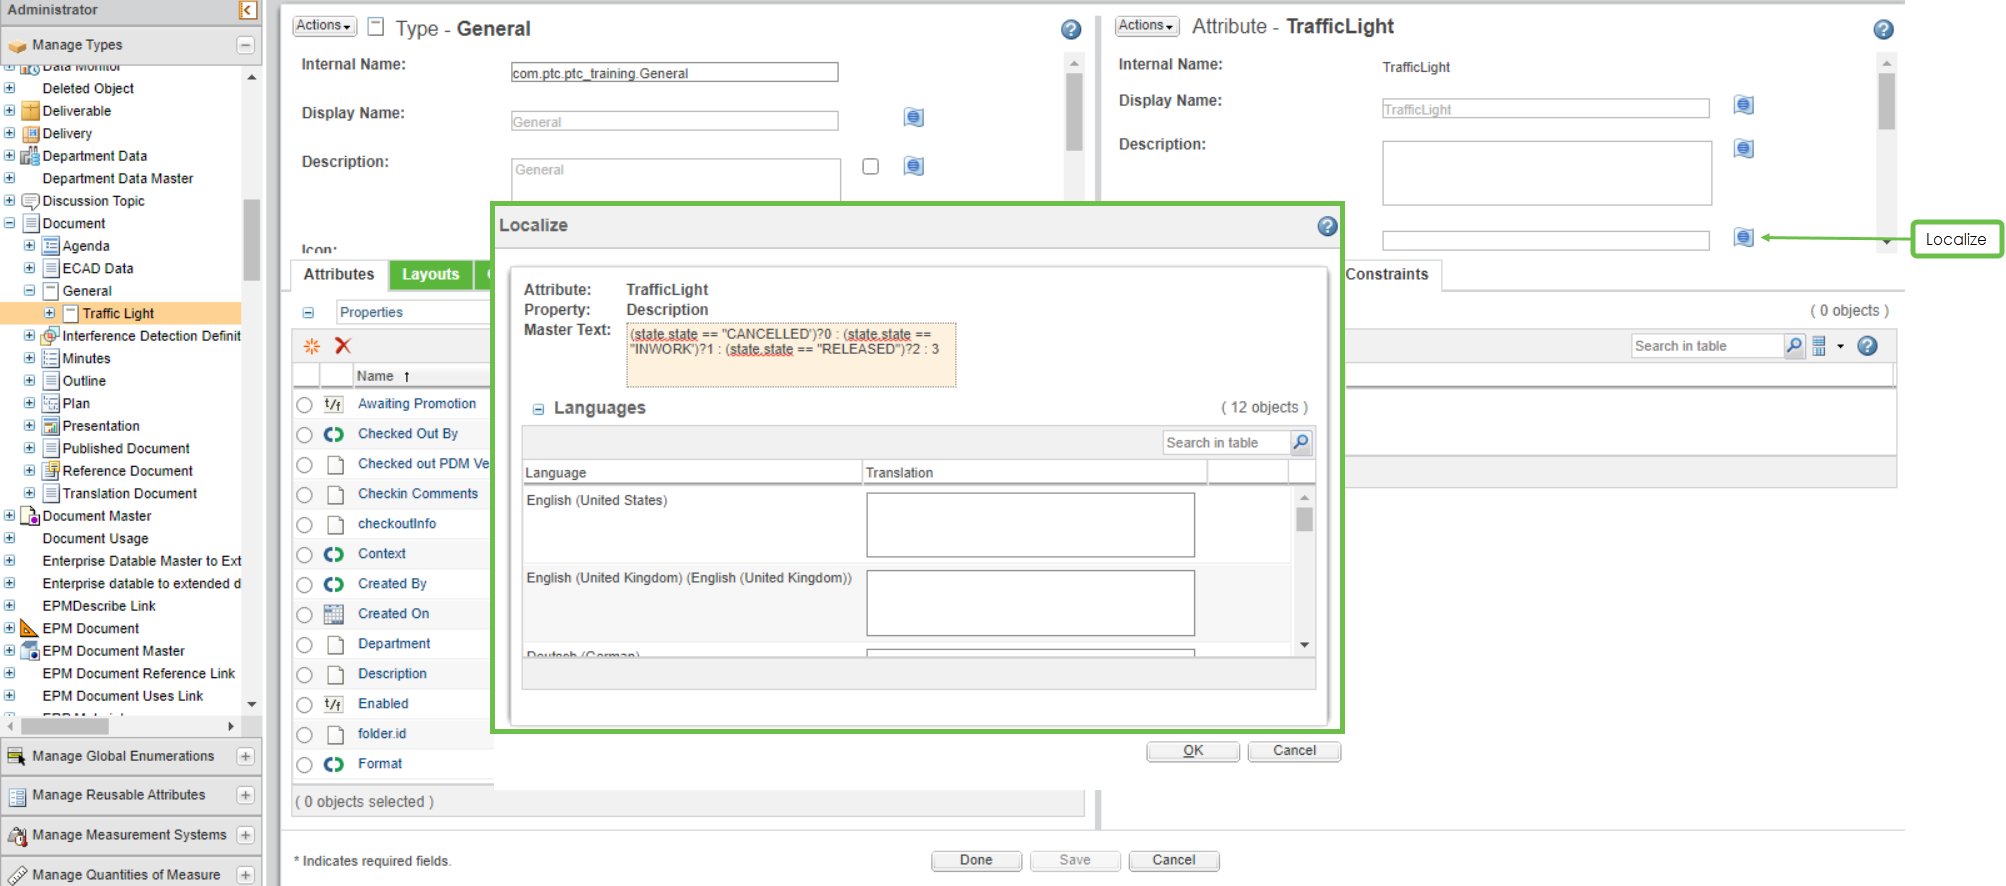Select the Context attribute radio button

click(x=304, y=555)
